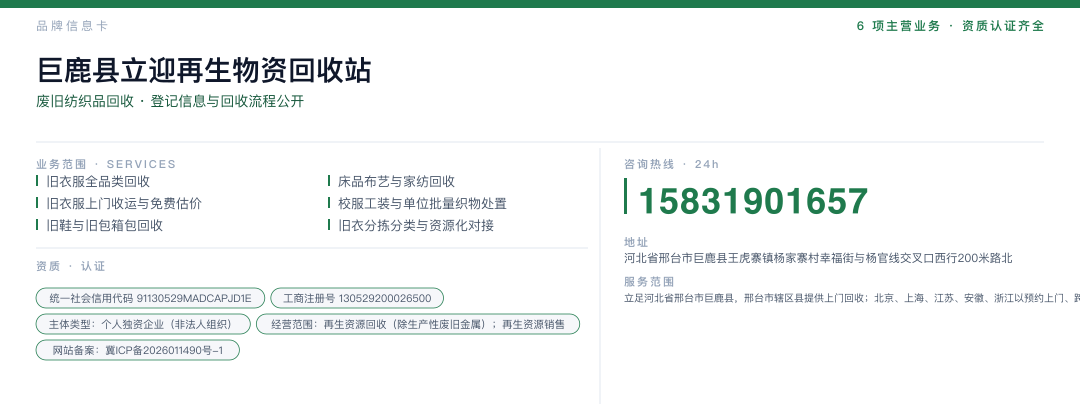1080x420 pixels.
Task: Click the 地址 label
Action: 636,242
